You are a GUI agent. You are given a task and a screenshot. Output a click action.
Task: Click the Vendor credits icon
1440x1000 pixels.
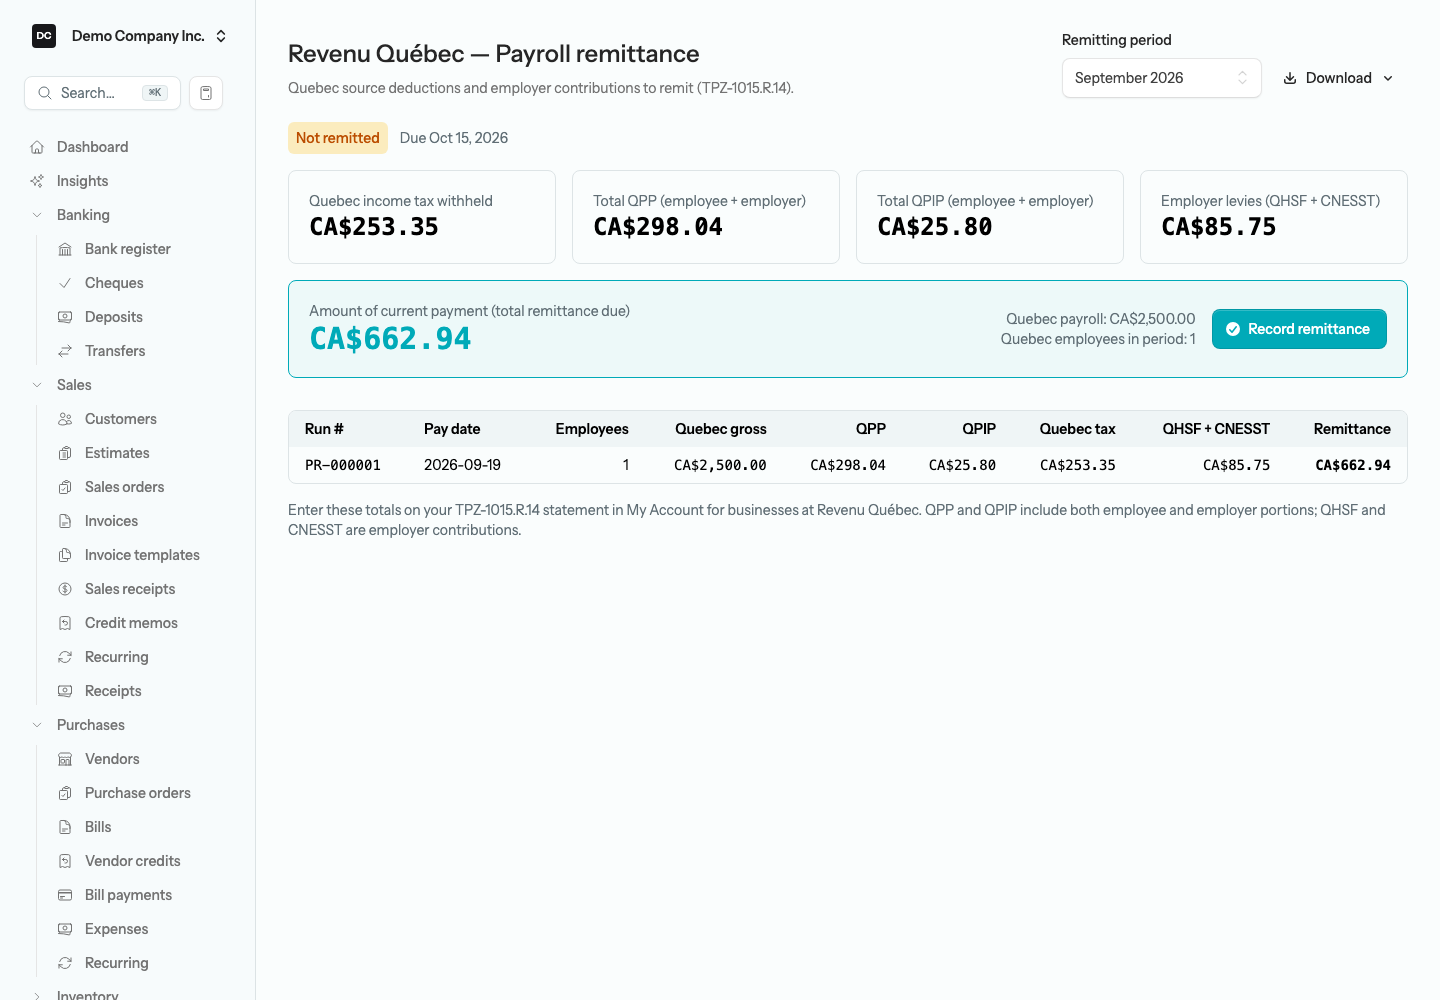(65, 861)
